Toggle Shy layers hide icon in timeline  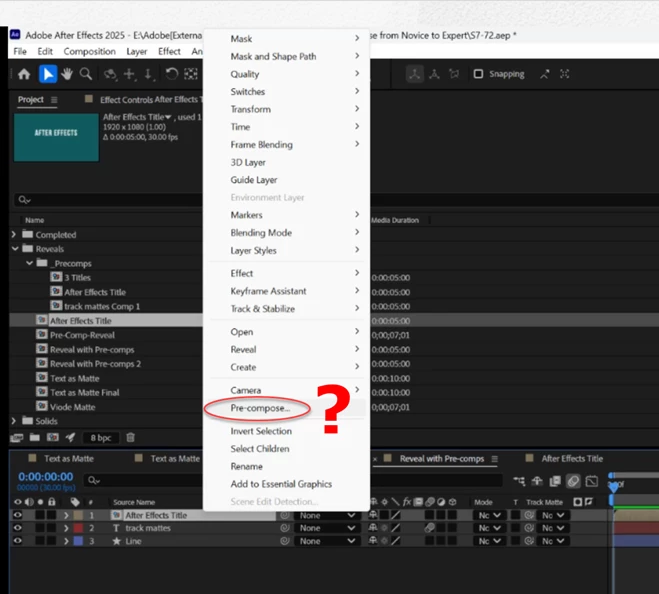click(537, 481)
